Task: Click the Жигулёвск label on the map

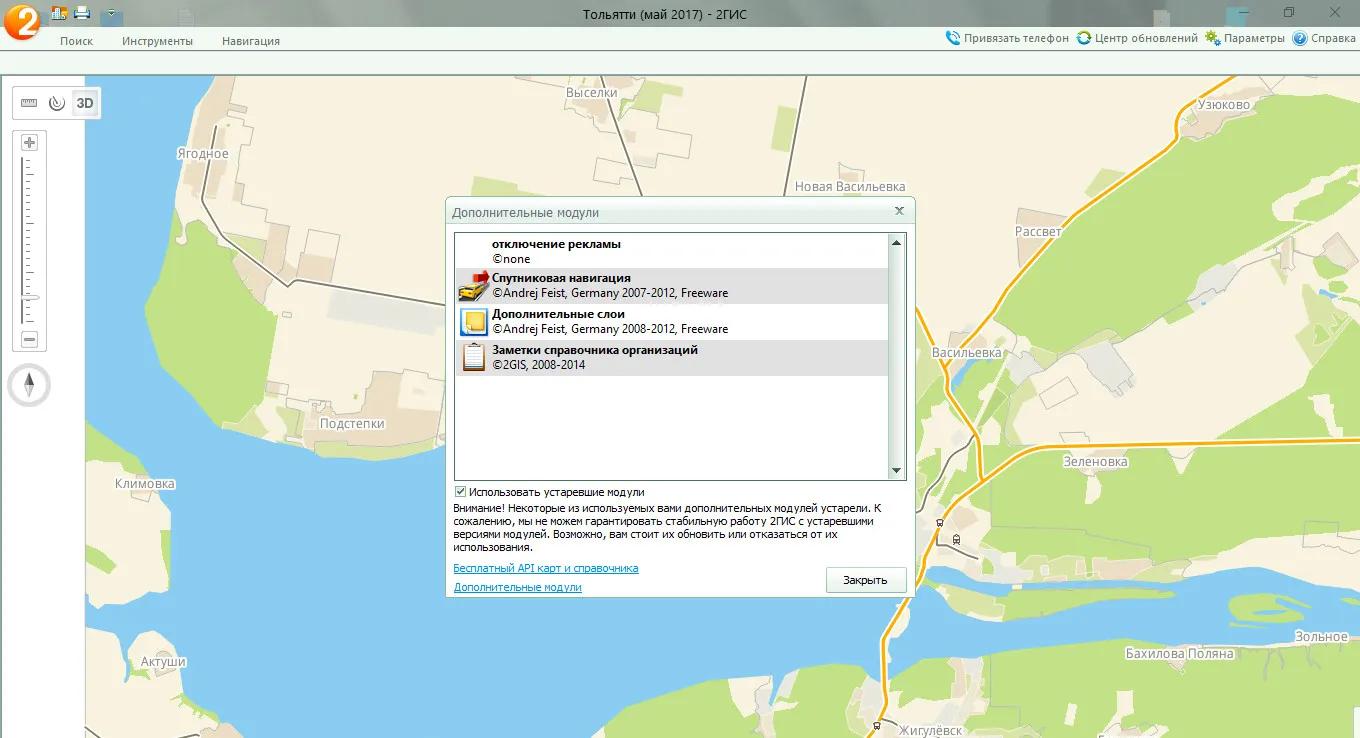Action: pyautogui.click(x=929, y=731)
